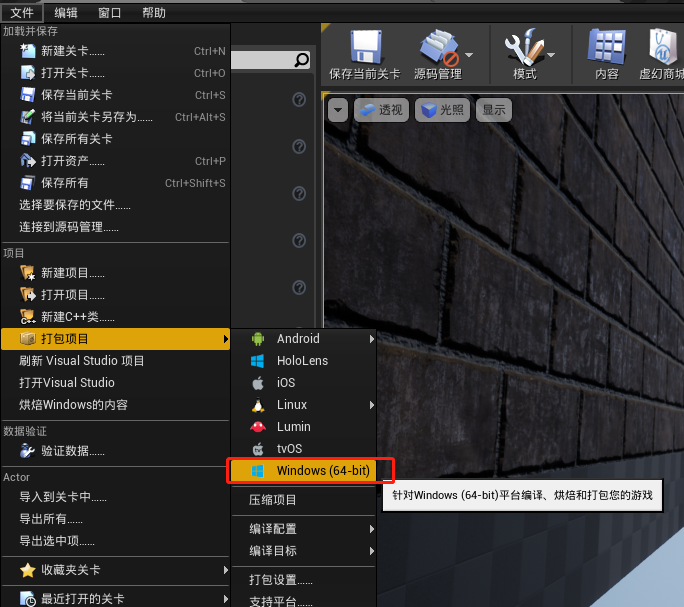Expand the 编译目标 submenu arrow
This screenshot has width=684, height=607.
pyautogui.click(x=372, y=551)
